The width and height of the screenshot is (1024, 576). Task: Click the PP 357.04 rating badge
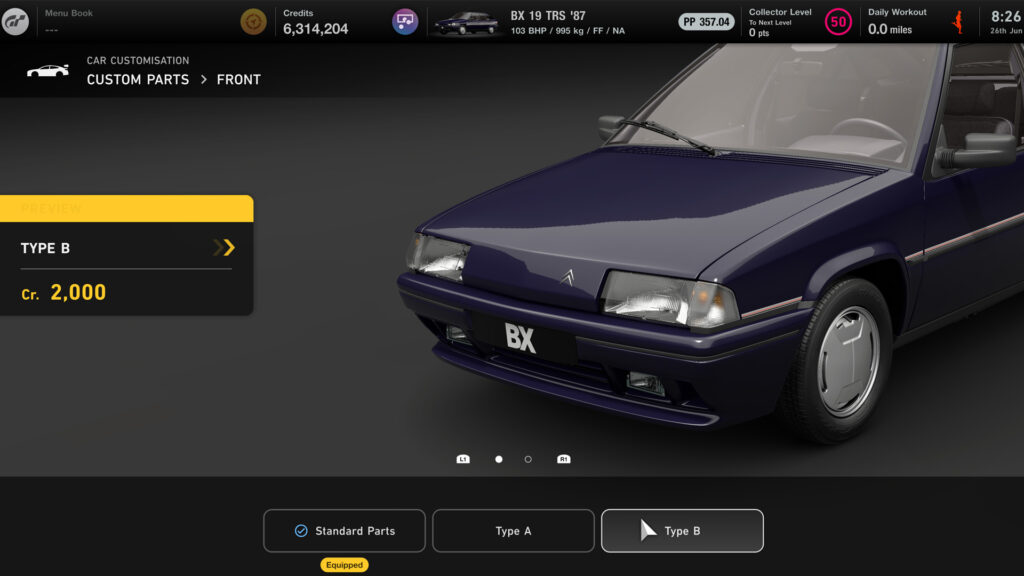[x=706, y=22]
